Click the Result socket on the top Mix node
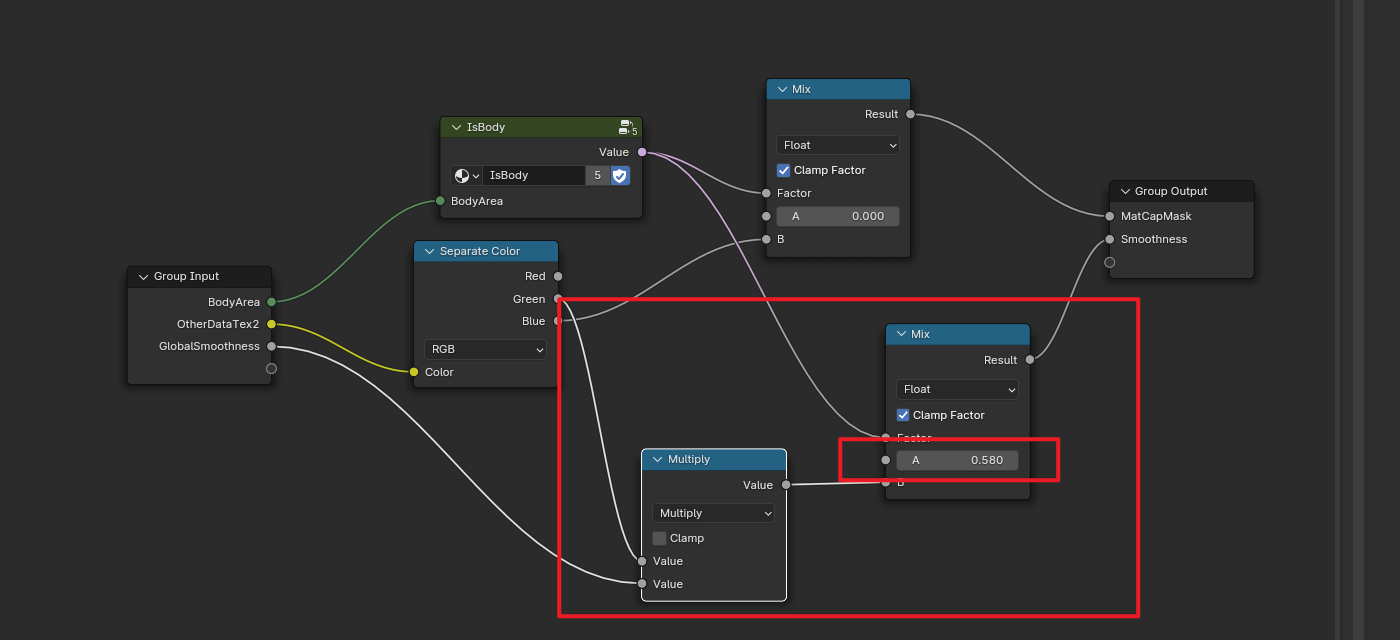1400x640 pixels. click(x=910, y=114)
